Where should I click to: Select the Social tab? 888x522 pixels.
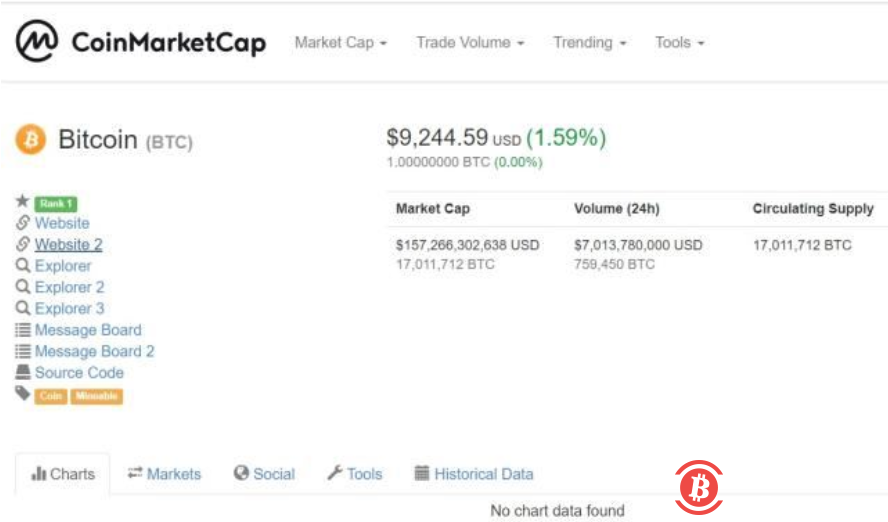coord(264,474)
